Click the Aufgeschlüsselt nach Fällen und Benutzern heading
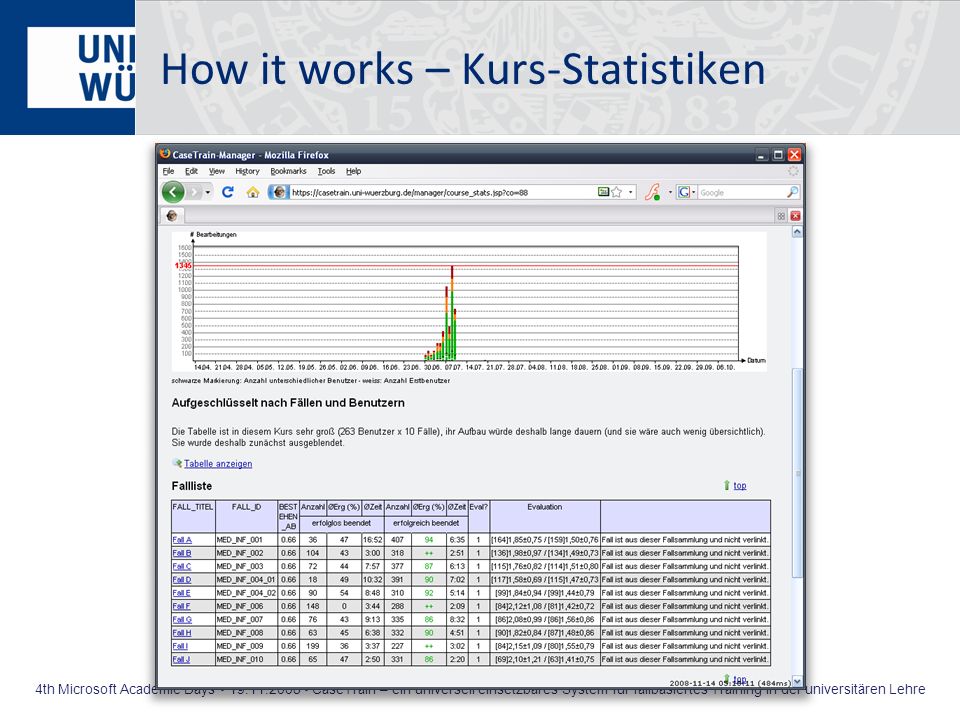This screenshot has width=960, height=720. tap(288, 403)
